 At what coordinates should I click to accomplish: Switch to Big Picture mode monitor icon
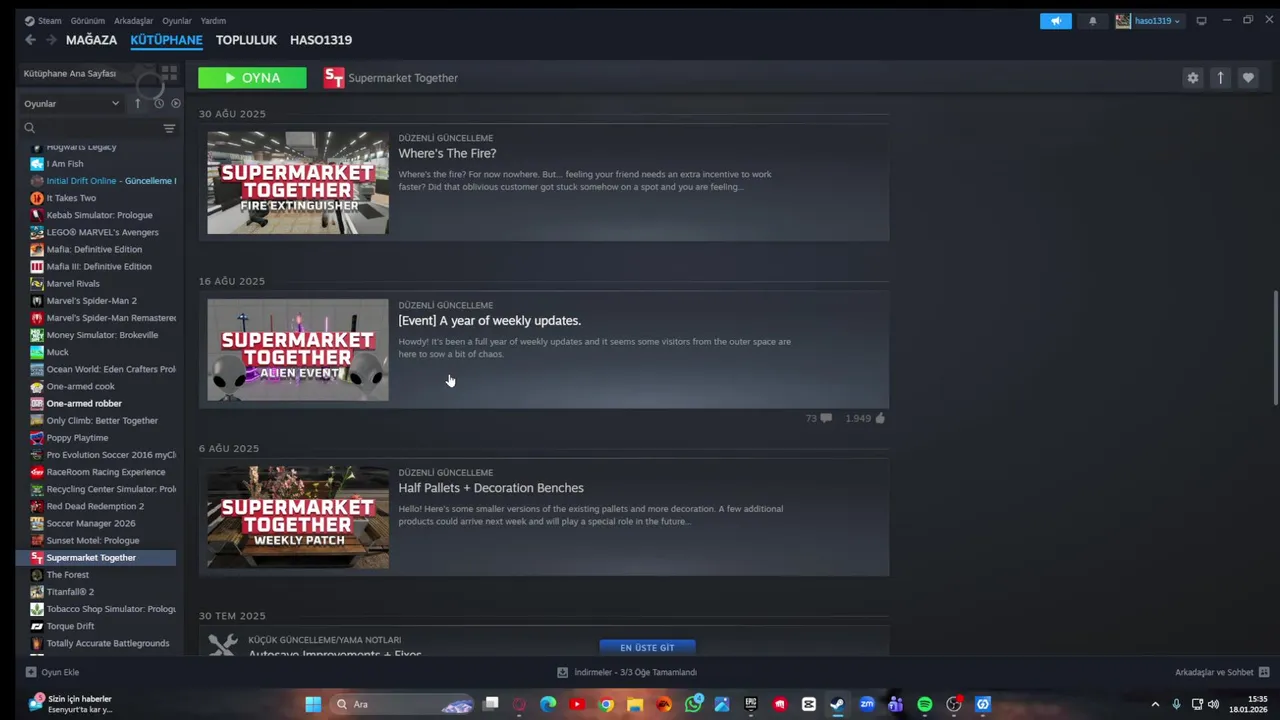pyautogui.click(x=1201, y=21)
